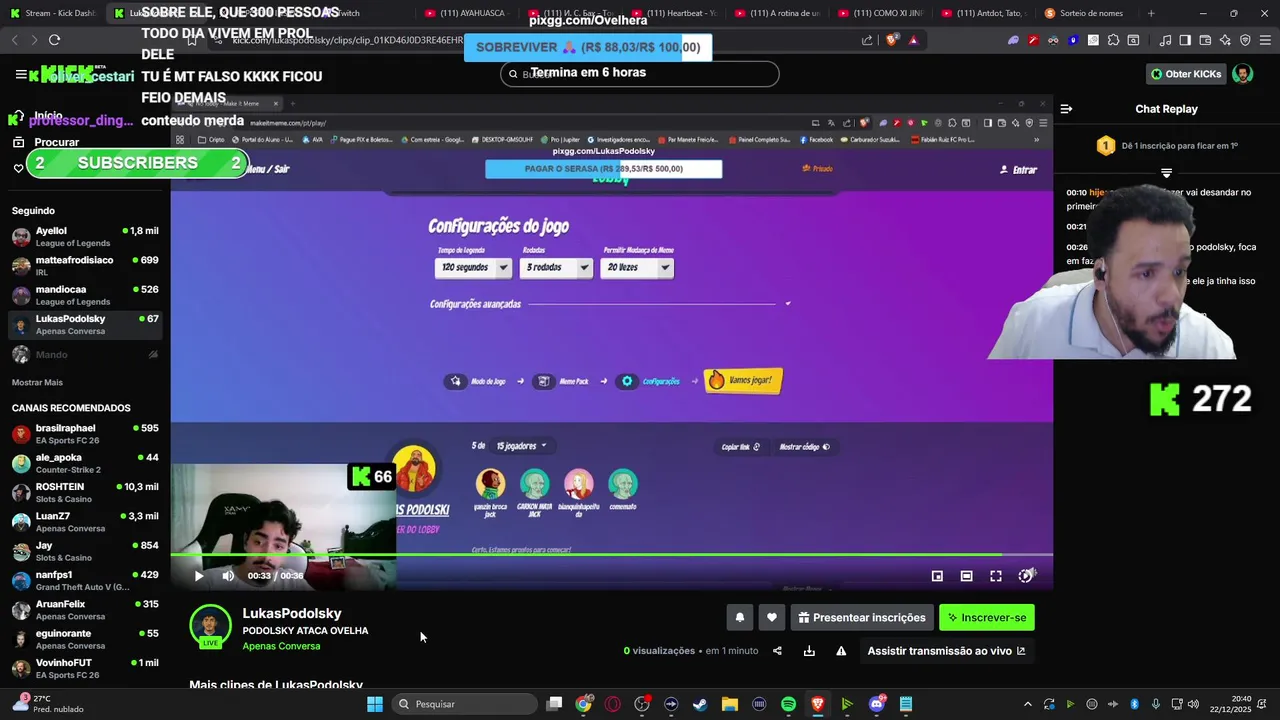
Task: Enter fullscreen mode in the video player
Action: pos(996,576)
